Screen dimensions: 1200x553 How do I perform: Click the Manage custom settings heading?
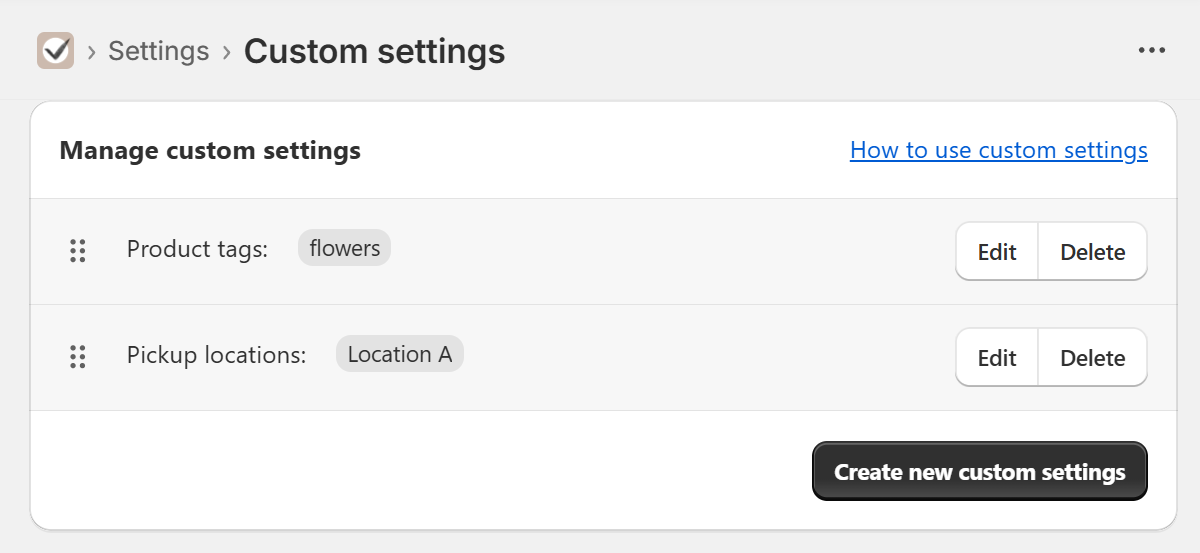pyautogui.click(x=210, y=151)
